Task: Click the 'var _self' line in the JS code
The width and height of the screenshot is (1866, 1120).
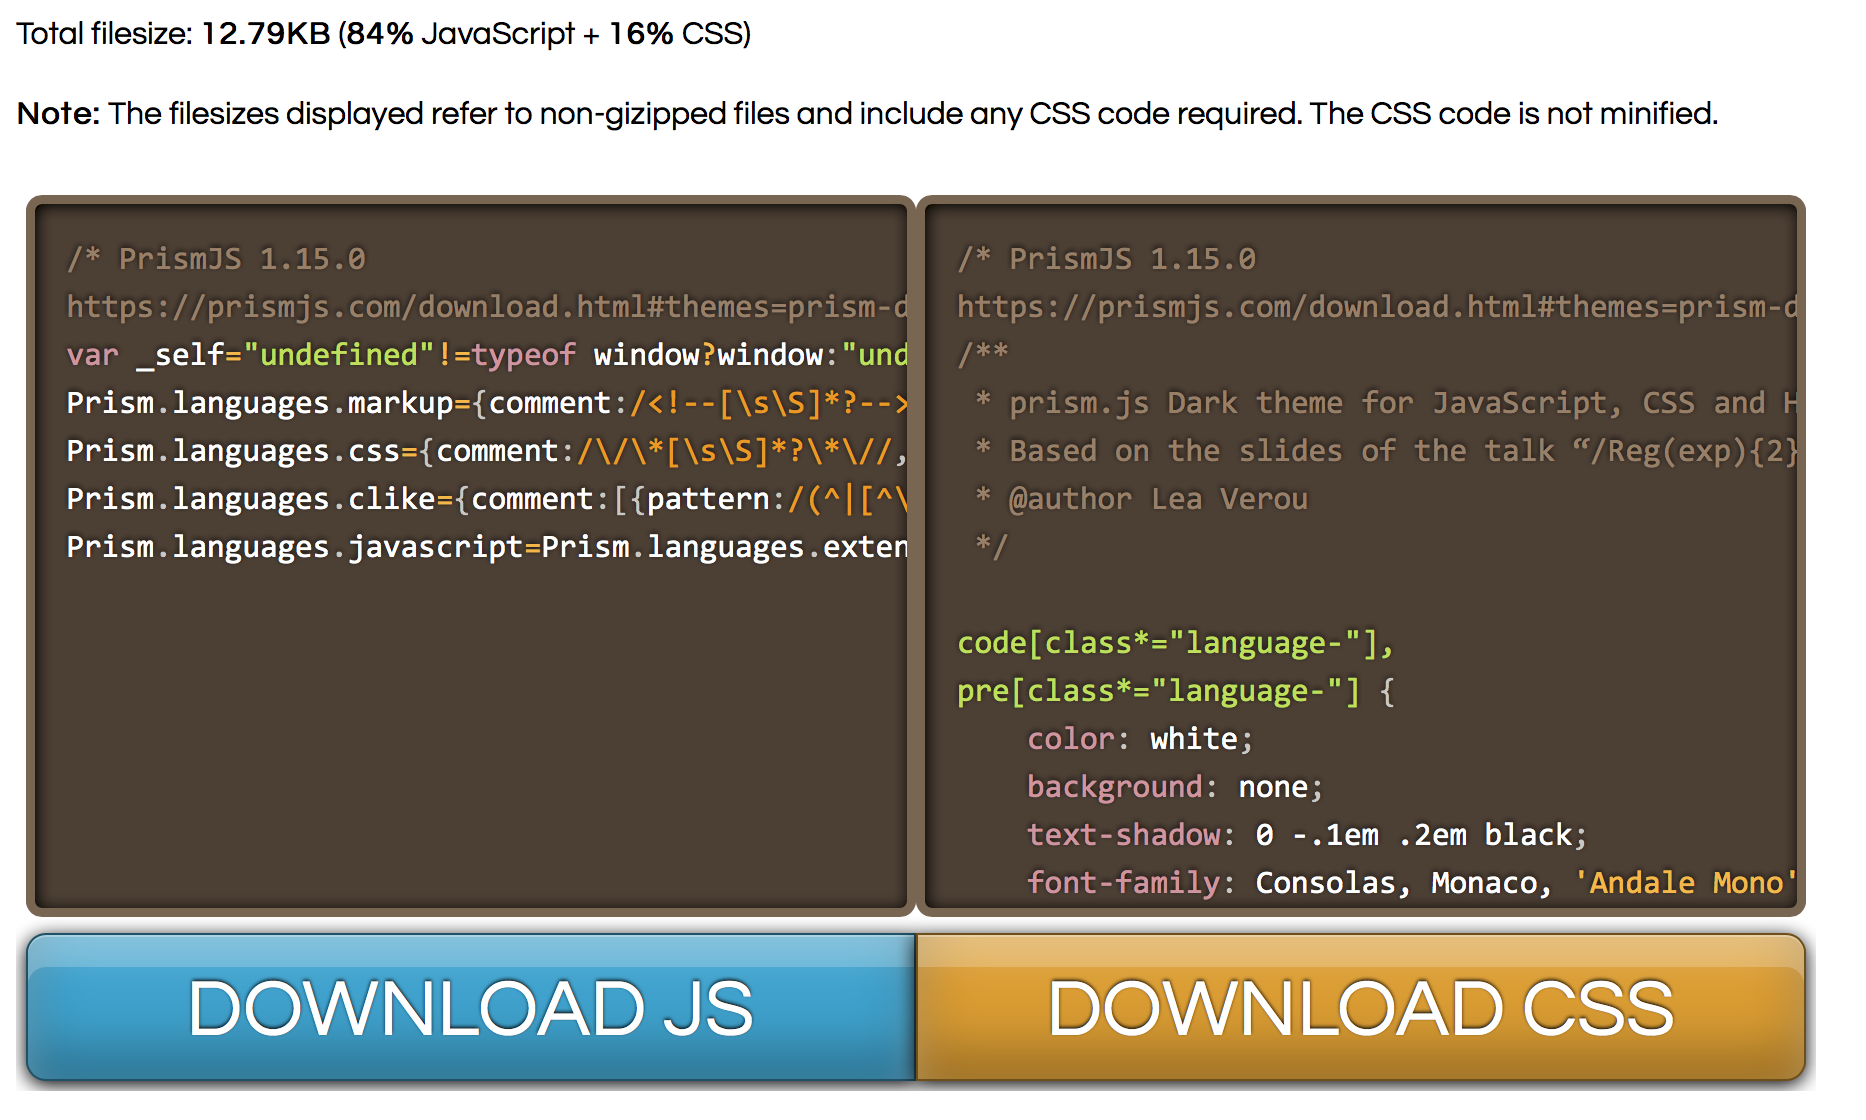Action: tap(486, 355)
